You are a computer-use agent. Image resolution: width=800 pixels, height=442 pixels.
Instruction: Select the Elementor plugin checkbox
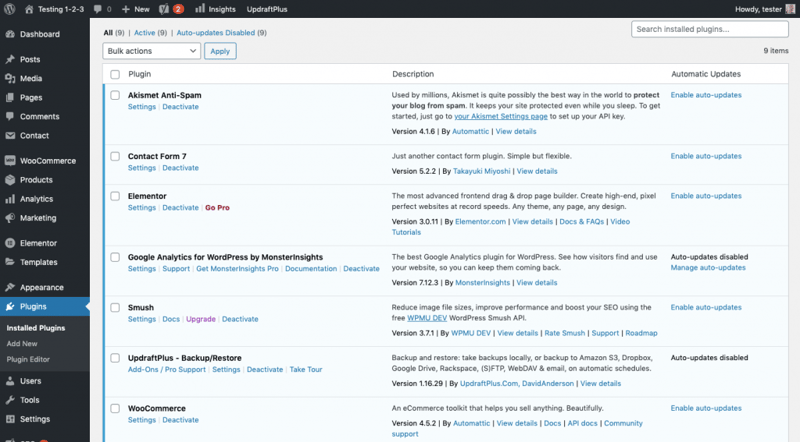pyautogui.click(x=115, y=197)
